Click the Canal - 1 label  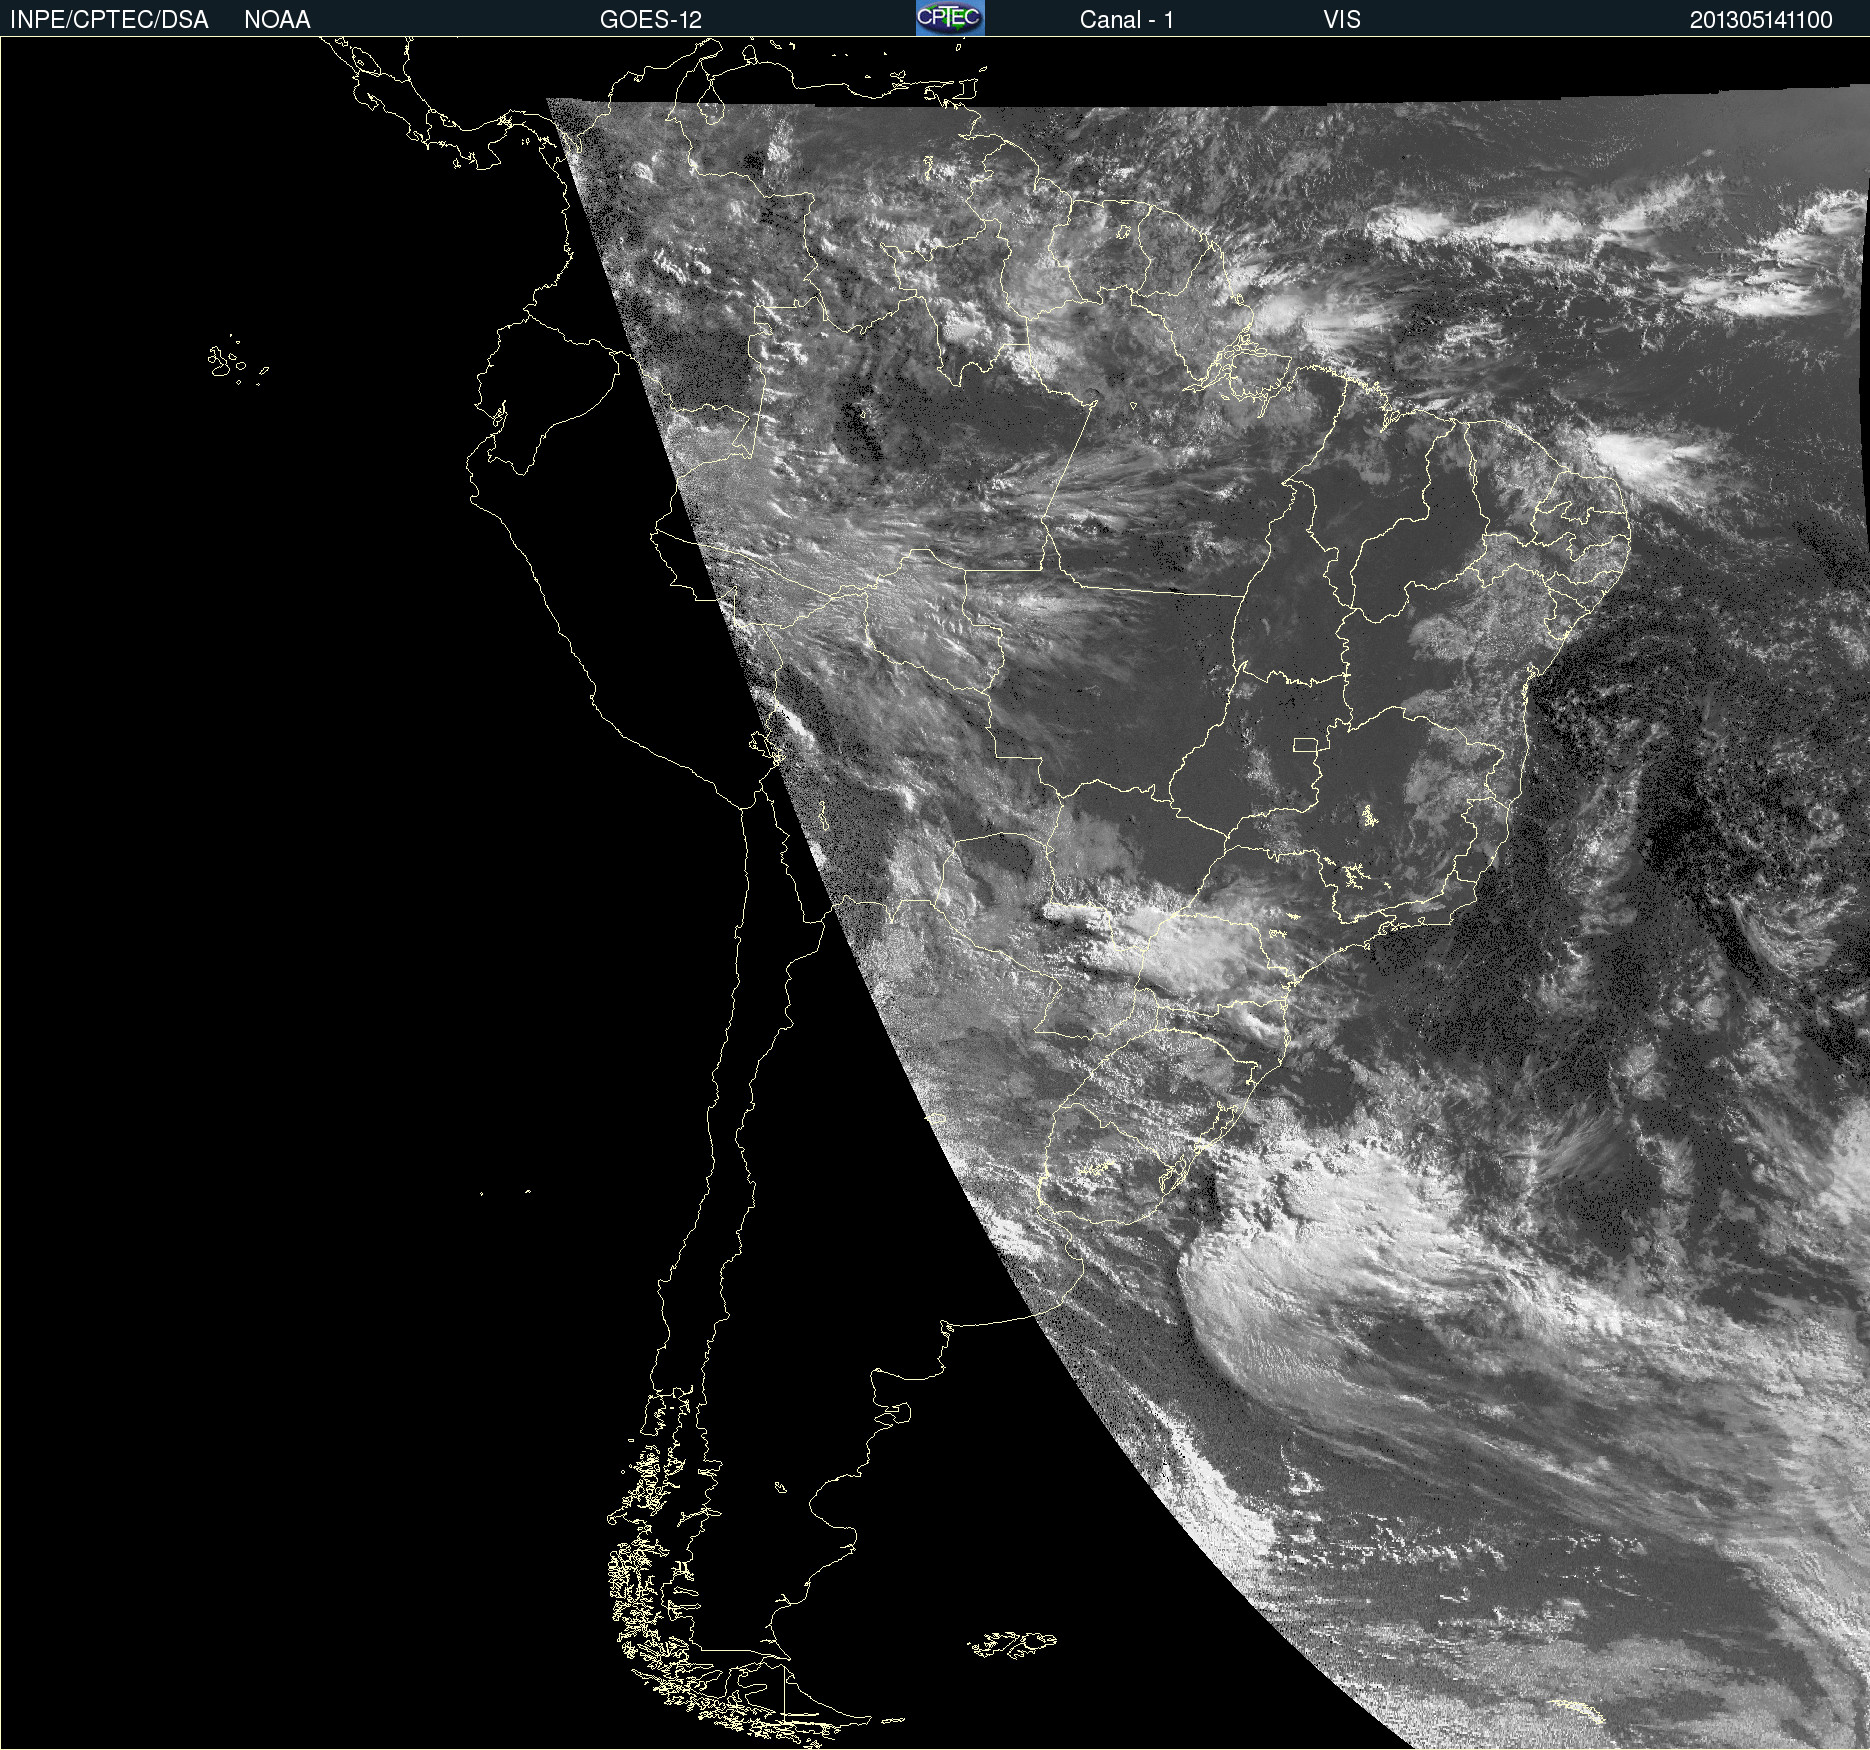pyautogui.click(x=1126, y=20)
